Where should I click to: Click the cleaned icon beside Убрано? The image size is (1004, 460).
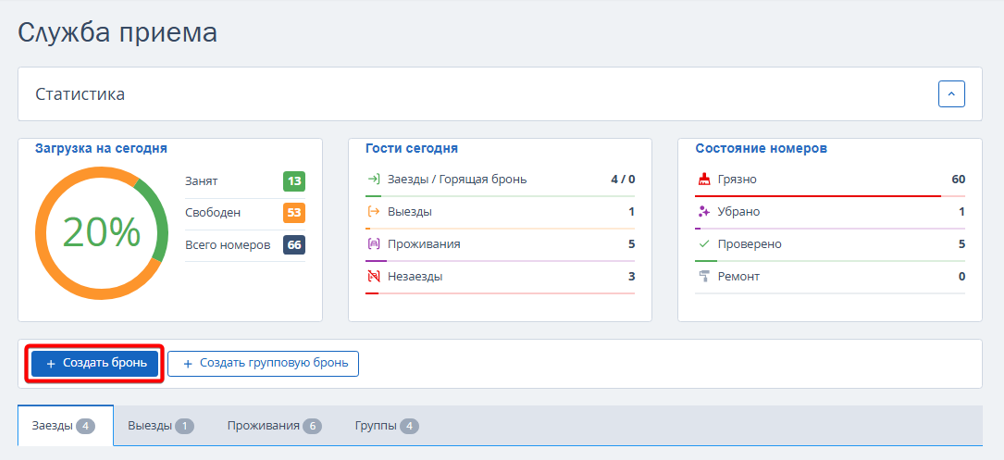704,212
